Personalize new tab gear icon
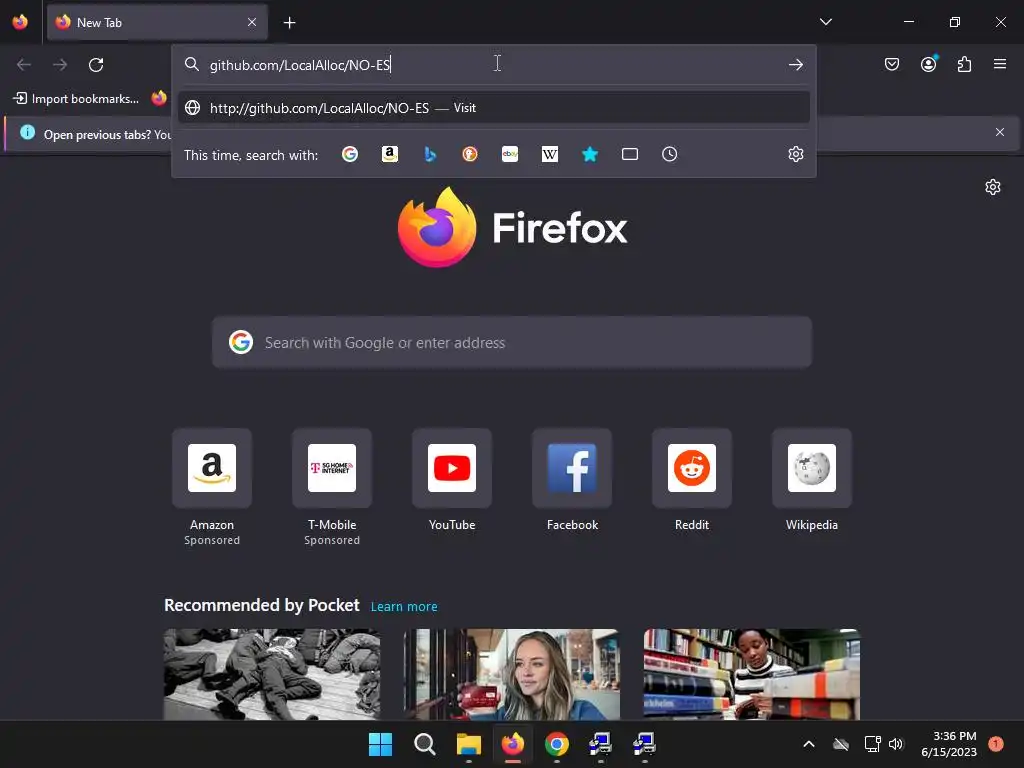The width and height of the screenshot is (1024, 768). tap(993, 187)
